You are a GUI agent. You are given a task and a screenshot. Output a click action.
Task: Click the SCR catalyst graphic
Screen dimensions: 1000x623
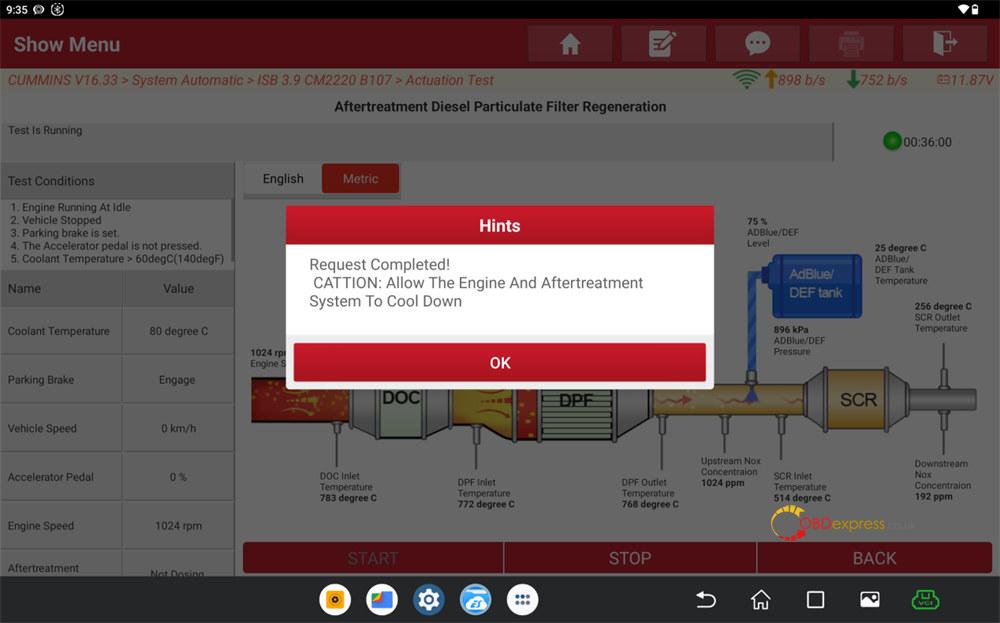858,399
